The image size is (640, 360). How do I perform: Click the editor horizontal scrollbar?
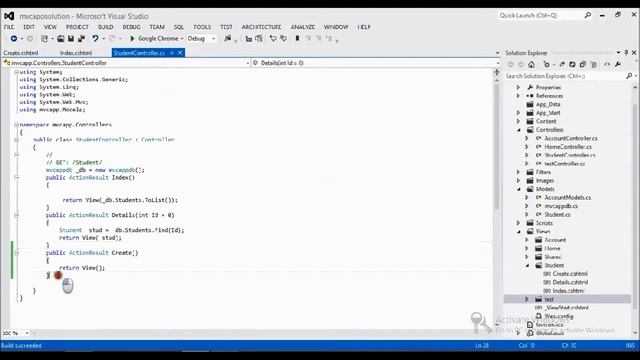point(263,333)
